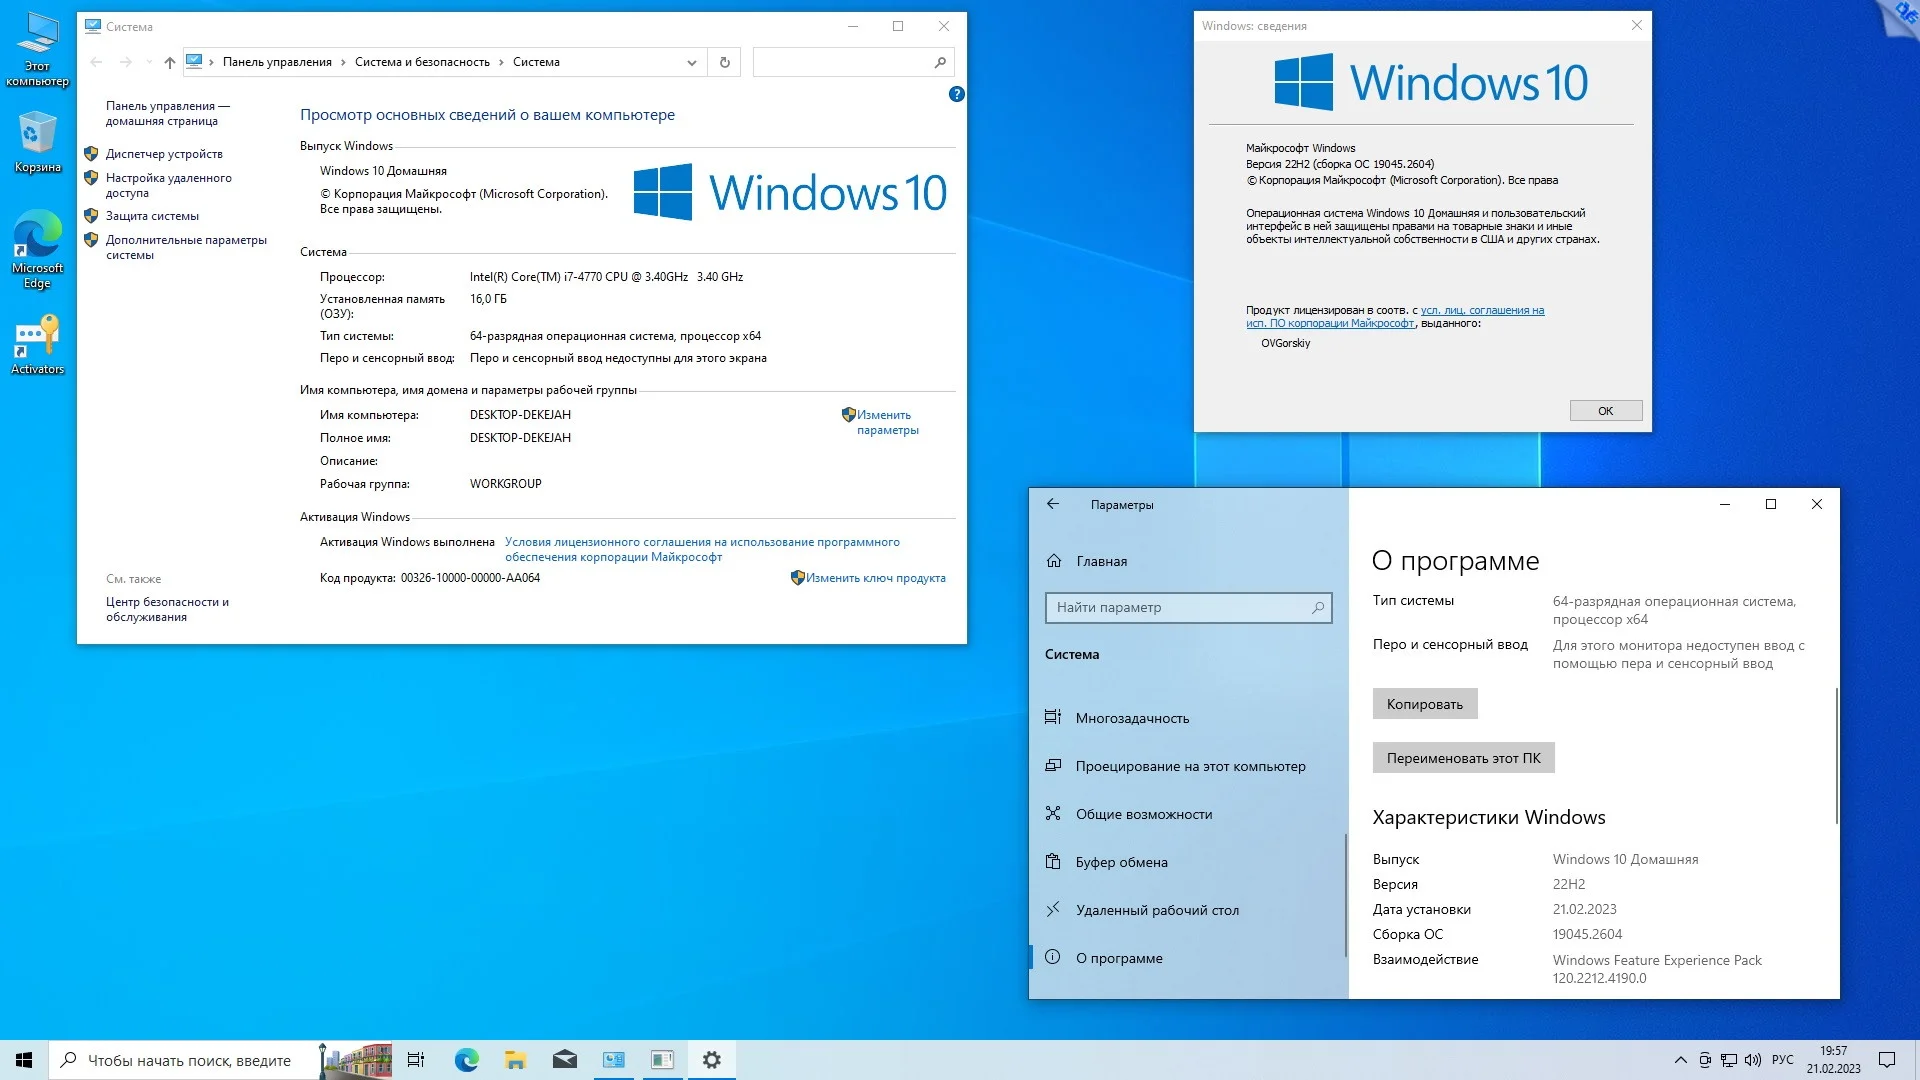
Task: Open the Диспетчер устройств link
Action: [164, 154]
